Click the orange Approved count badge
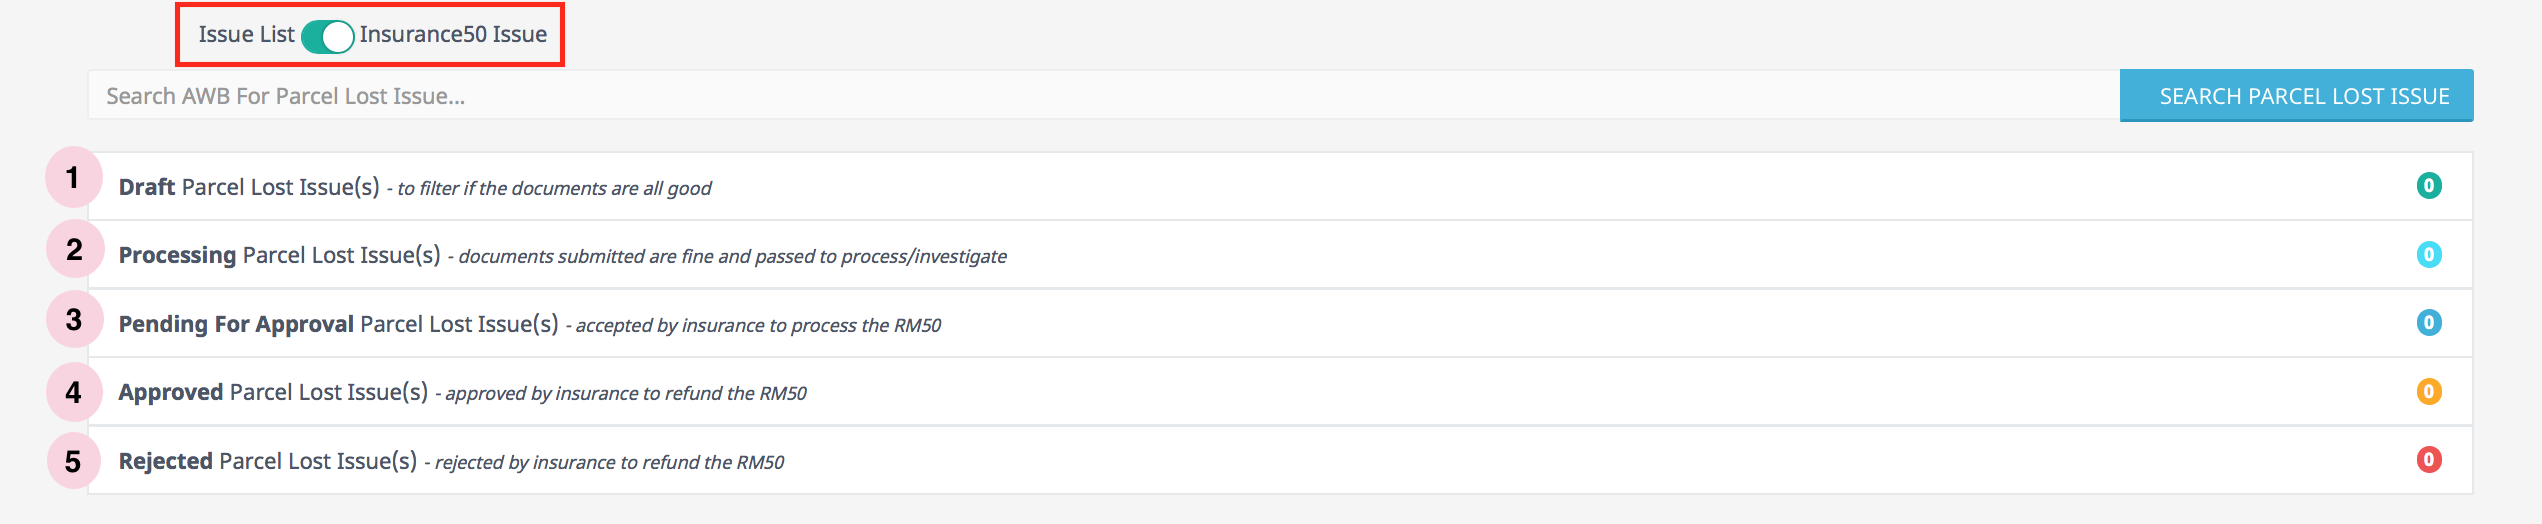The height and width of the screenshot is (524, 2542). tap(2428, 391)
